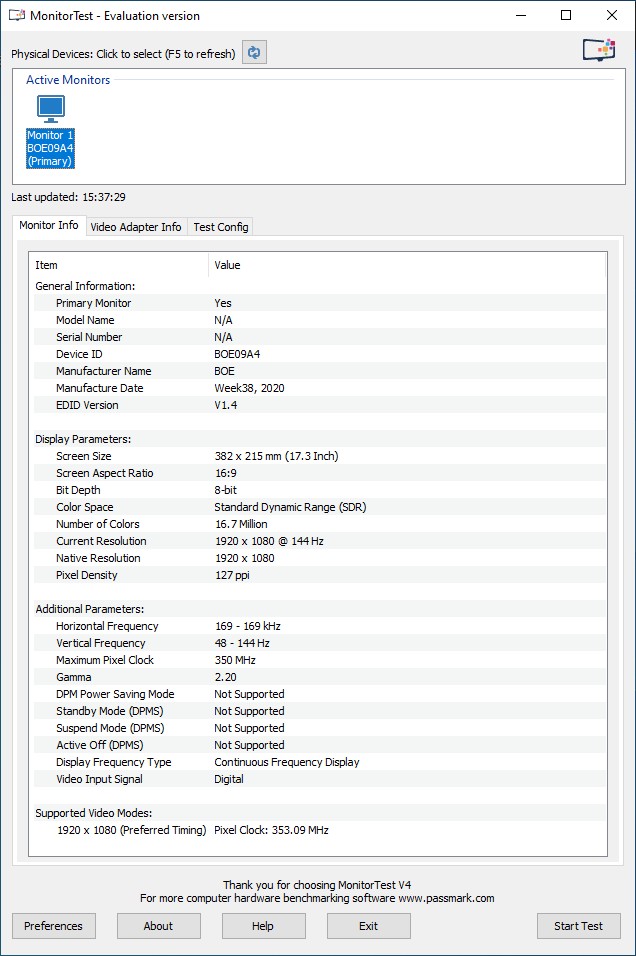Click the Maximum Pixel Clock row

point(105,660)
